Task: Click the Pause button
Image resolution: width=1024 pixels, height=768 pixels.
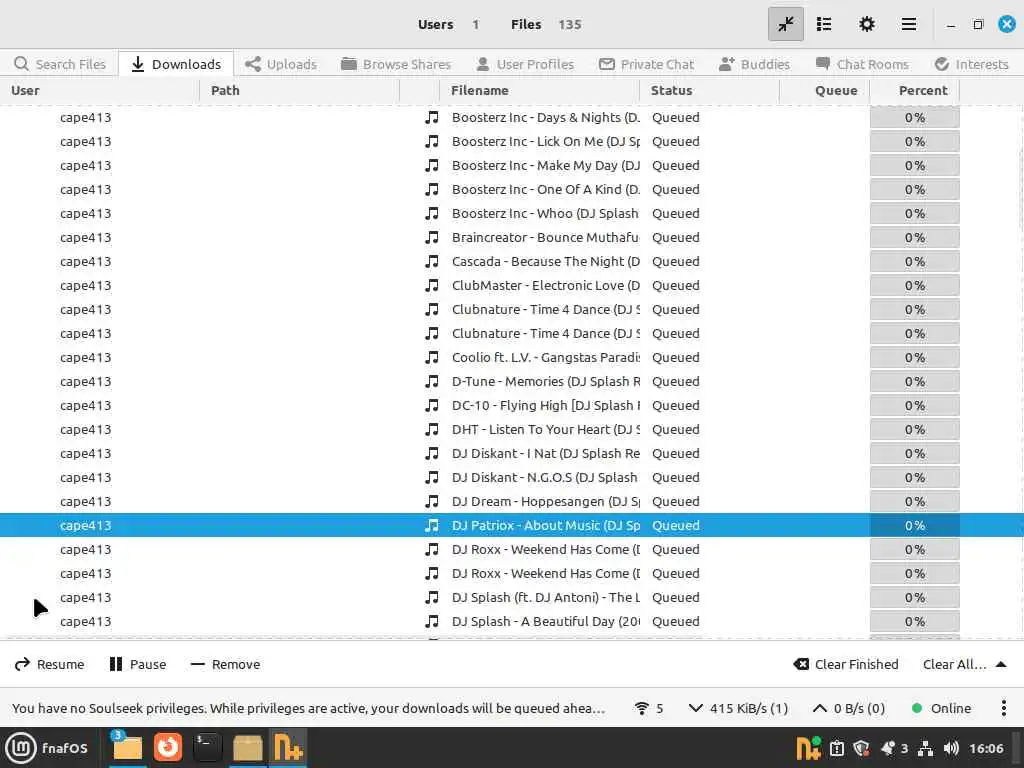Action: pyautogui.click(x=138, y=664)
